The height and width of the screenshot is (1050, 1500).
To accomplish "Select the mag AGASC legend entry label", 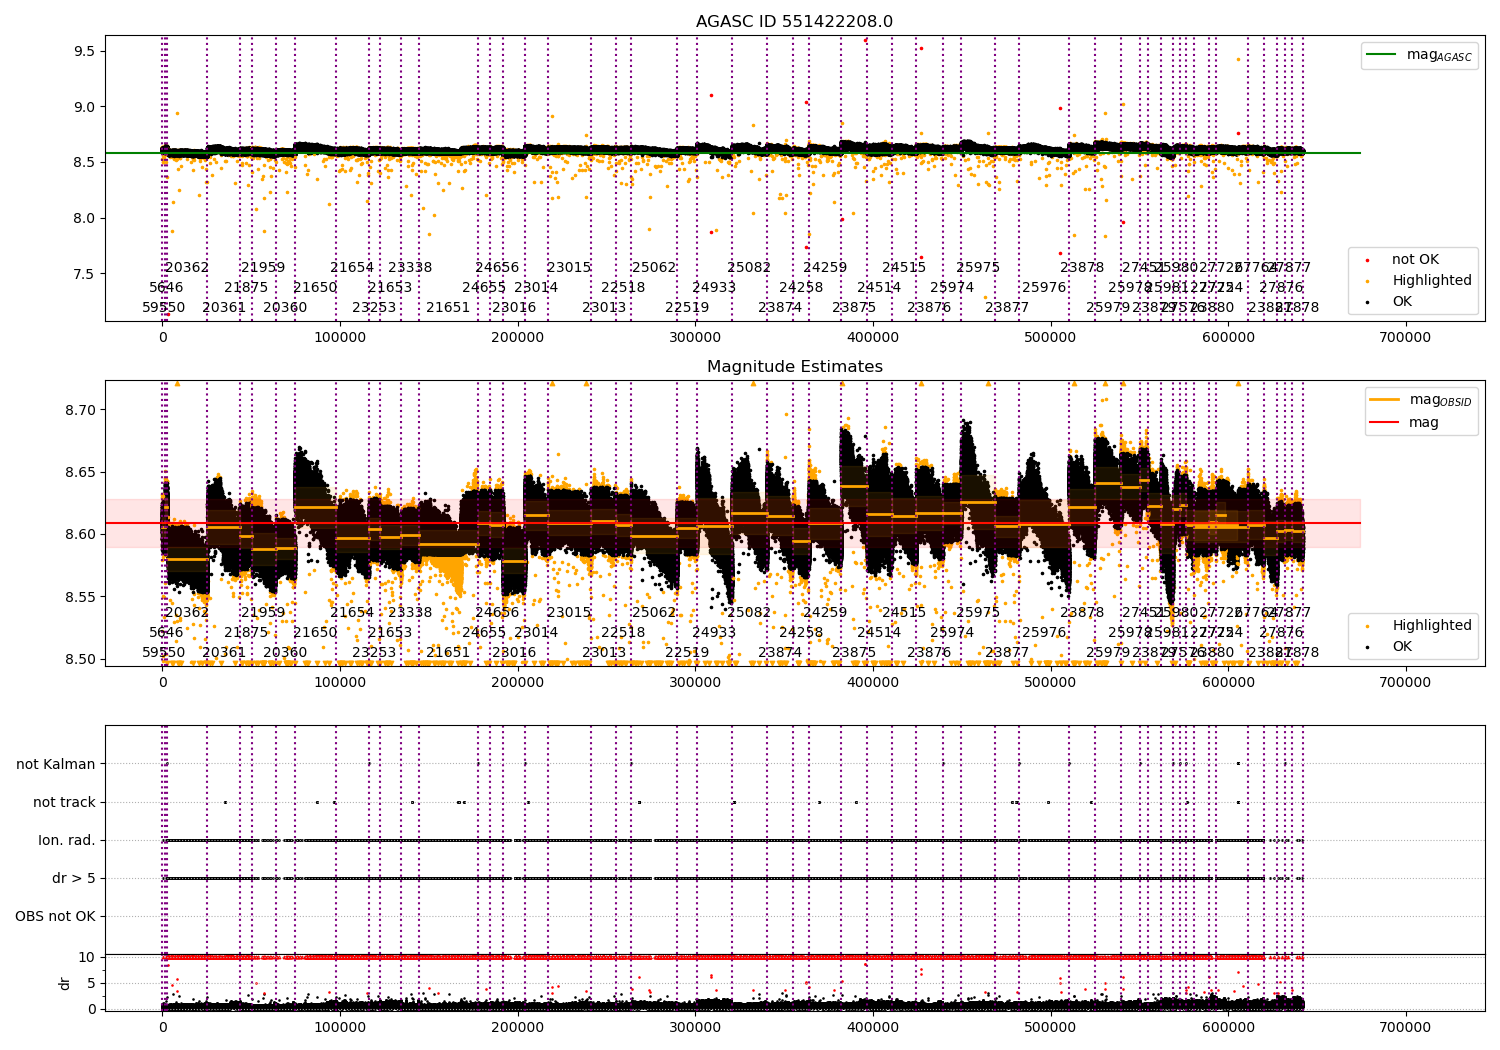I will pos(1439,56).
